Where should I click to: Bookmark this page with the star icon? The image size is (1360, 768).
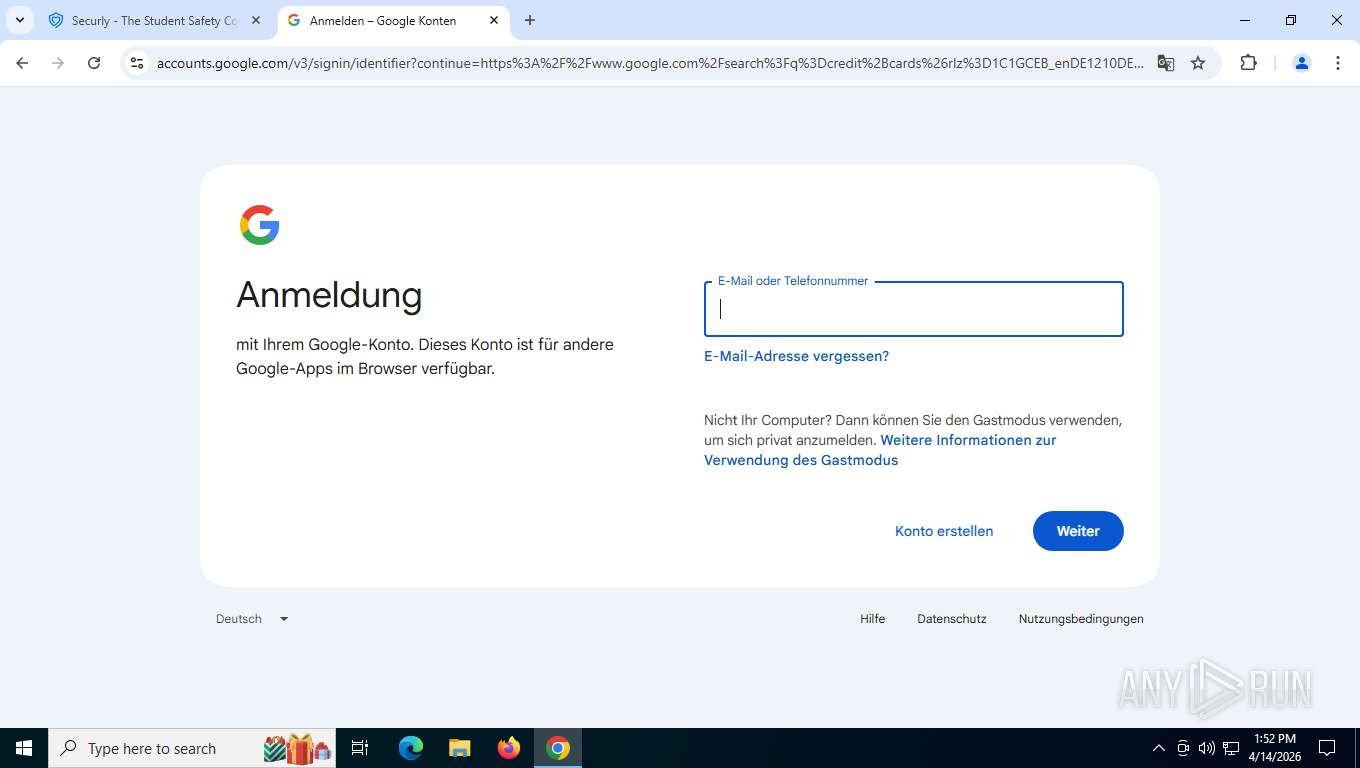1198,63
